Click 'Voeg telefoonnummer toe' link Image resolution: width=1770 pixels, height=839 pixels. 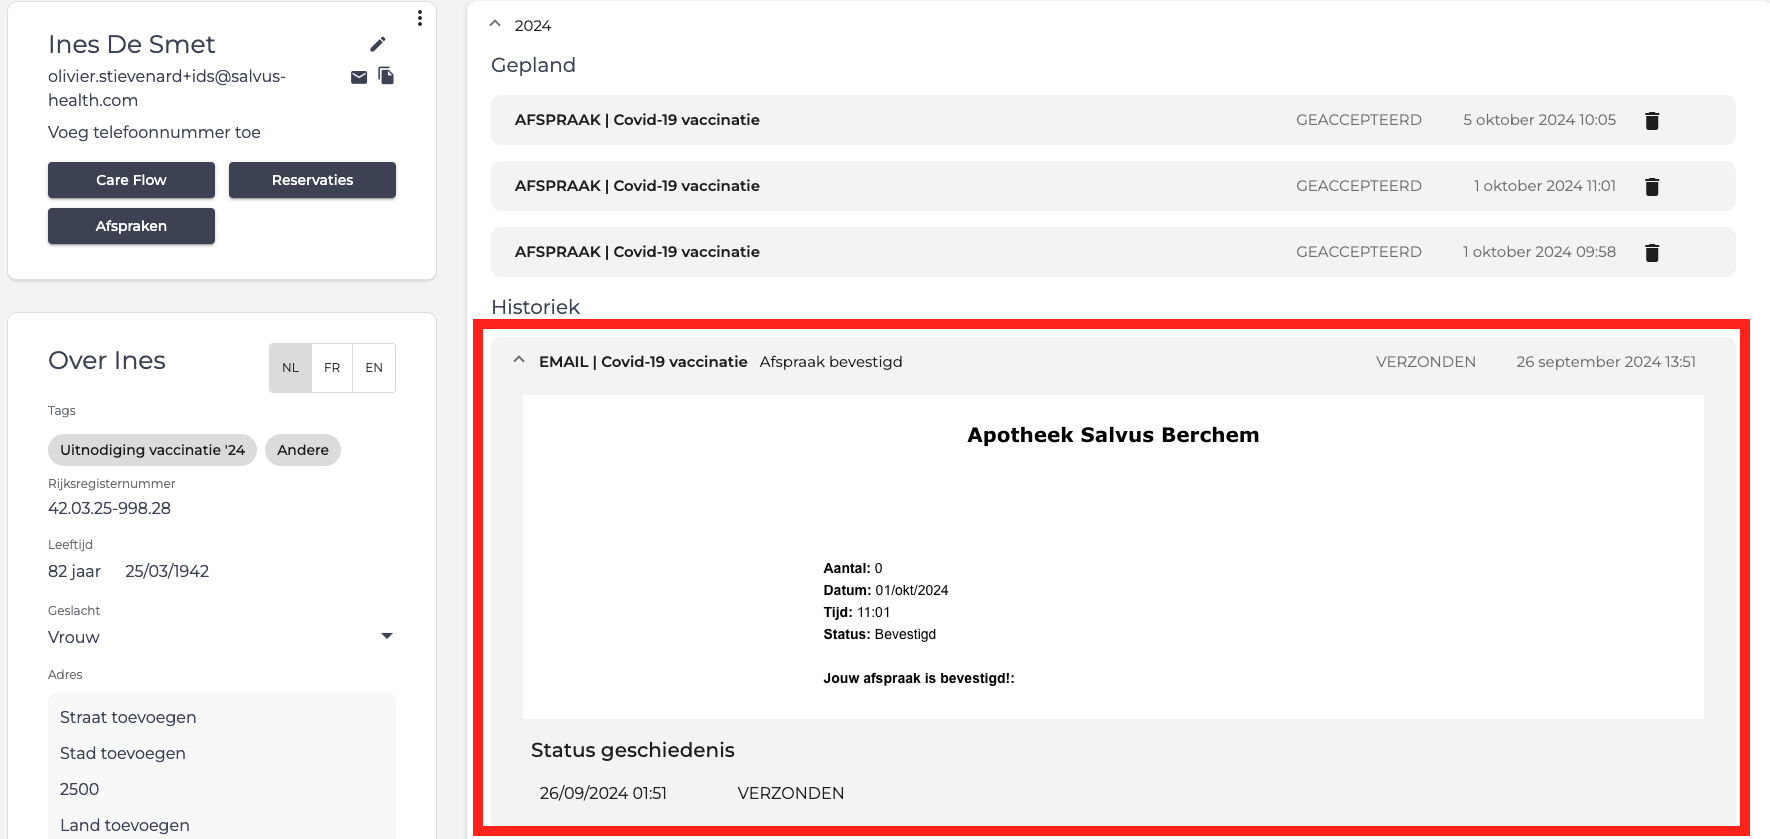tap(154, 132)
